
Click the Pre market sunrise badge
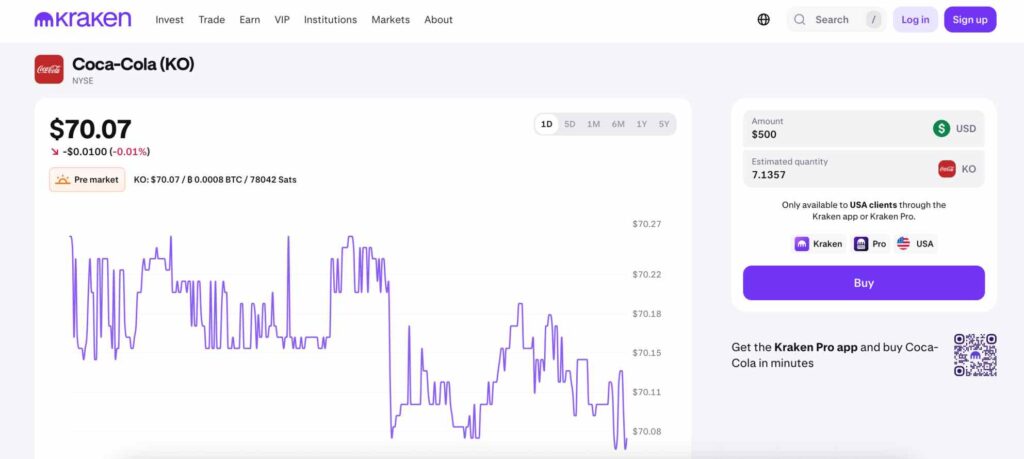click(x=87, y=180)
